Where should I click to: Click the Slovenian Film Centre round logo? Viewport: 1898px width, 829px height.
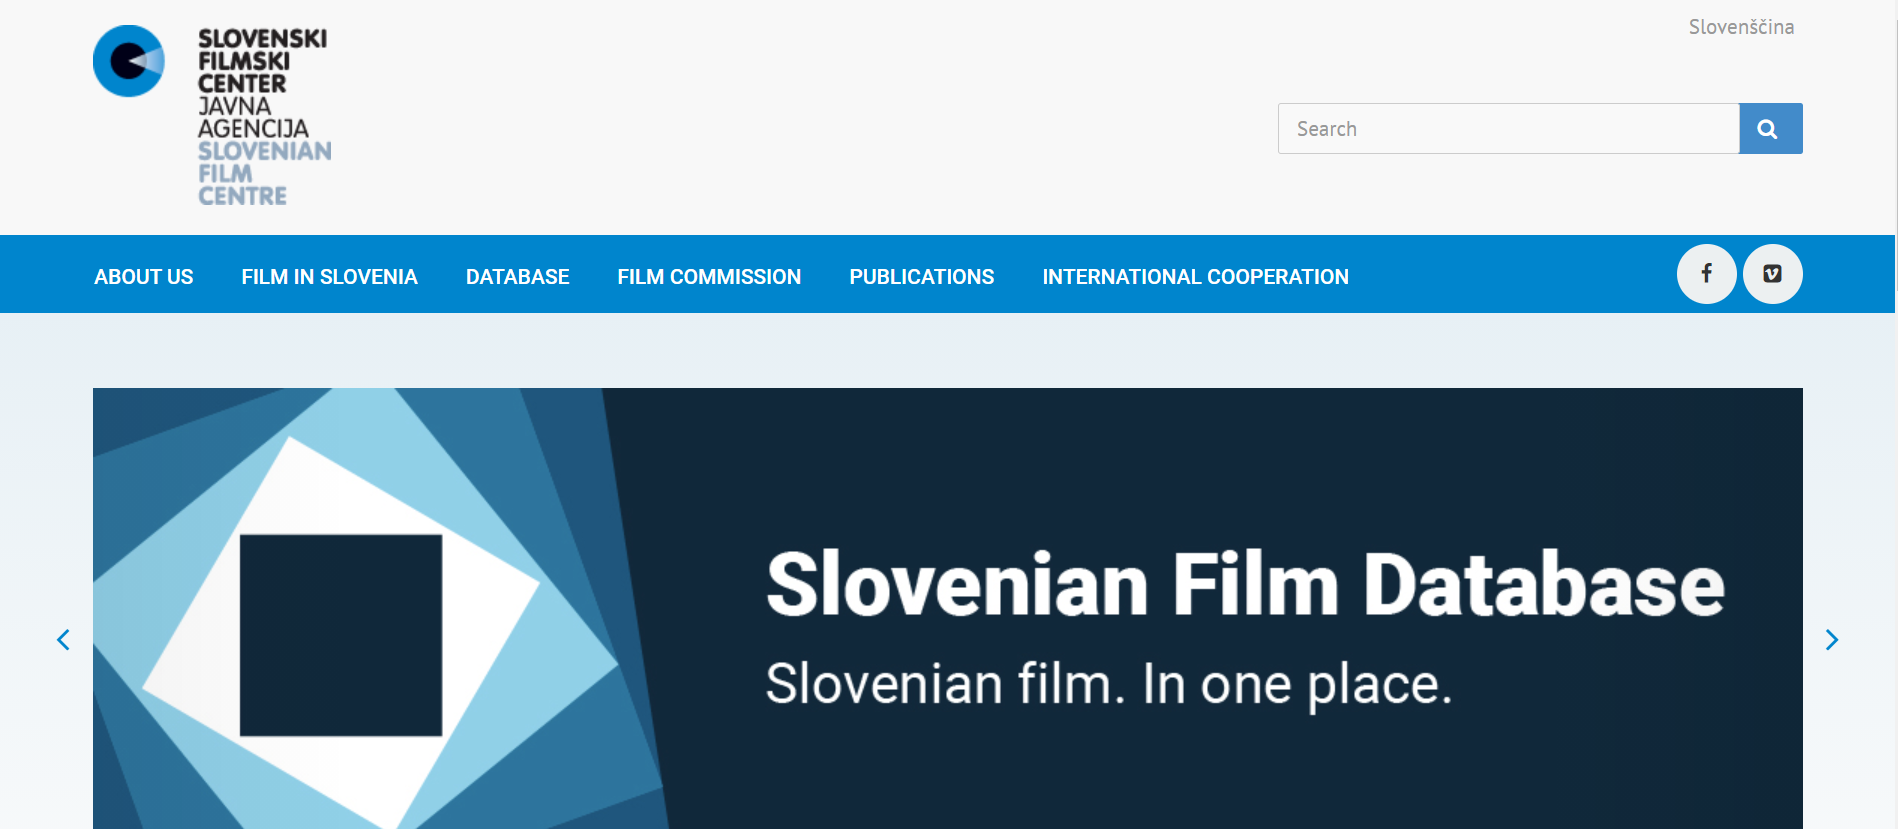(x=129, y=61)
